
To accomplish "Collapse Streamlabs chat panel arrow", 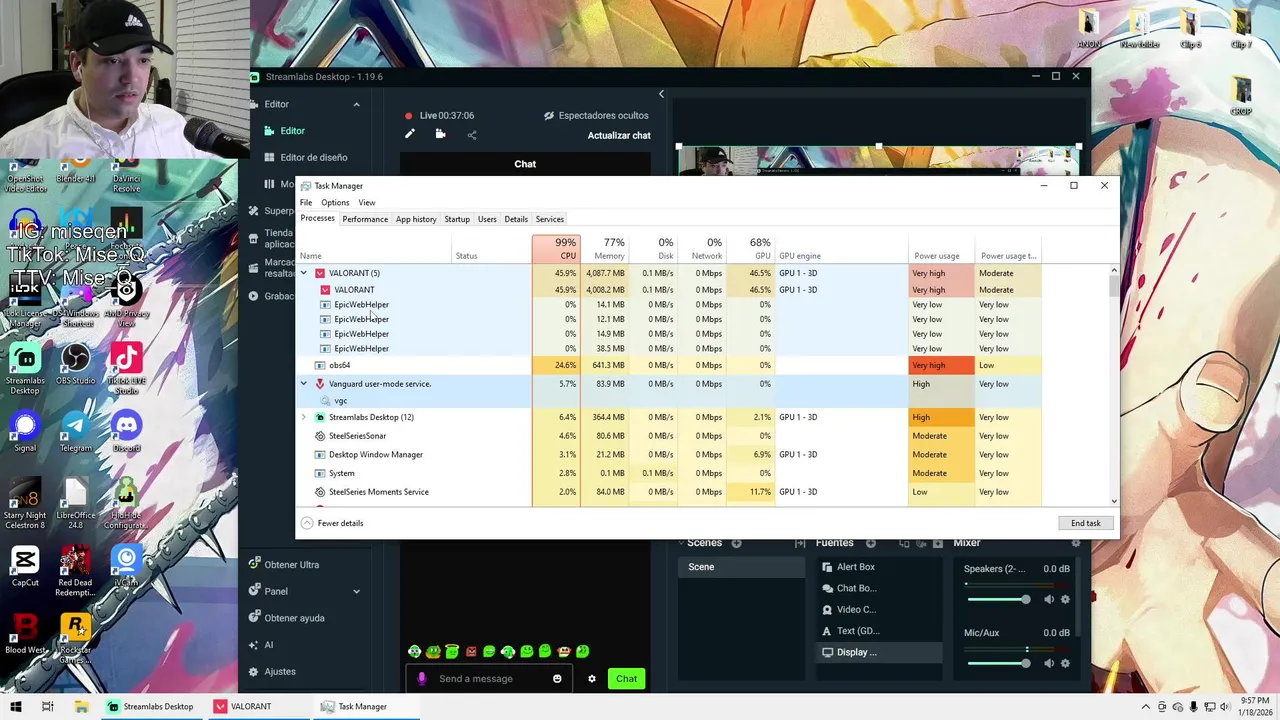I will tap(661, 94).
